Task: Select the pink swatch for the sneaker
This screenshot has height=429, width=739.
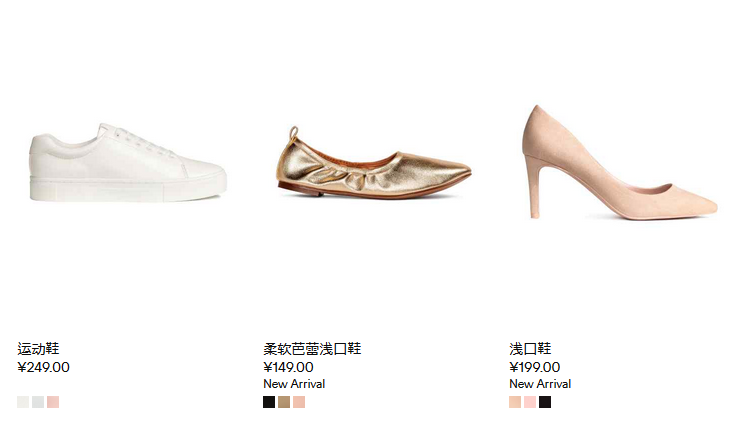Action: click(x=53, y=402)
